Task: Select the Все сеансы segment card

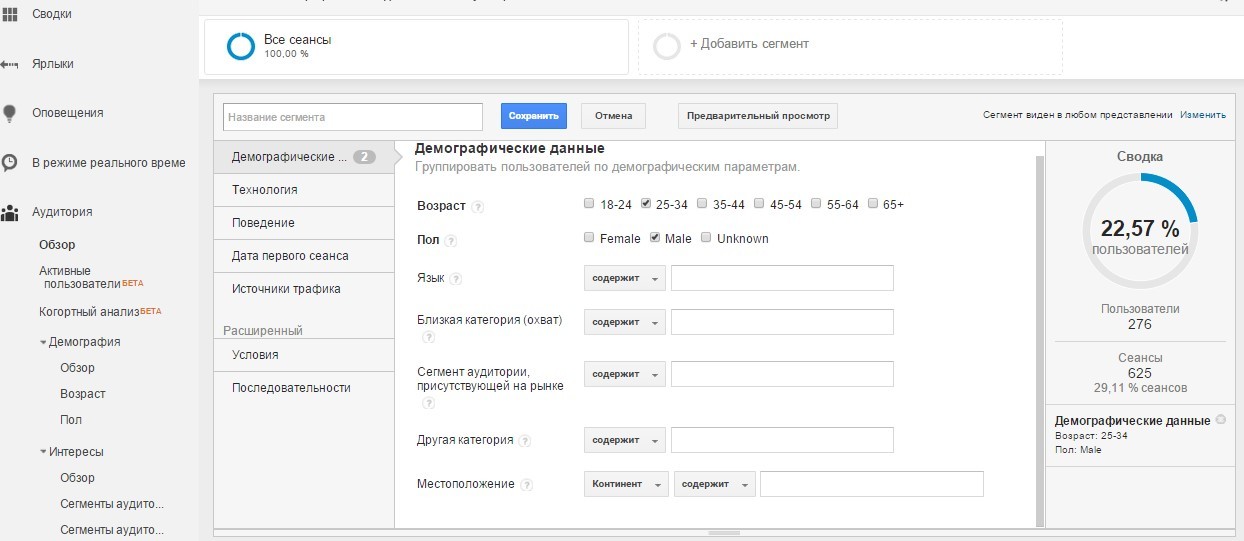Action: coord(416,46)
